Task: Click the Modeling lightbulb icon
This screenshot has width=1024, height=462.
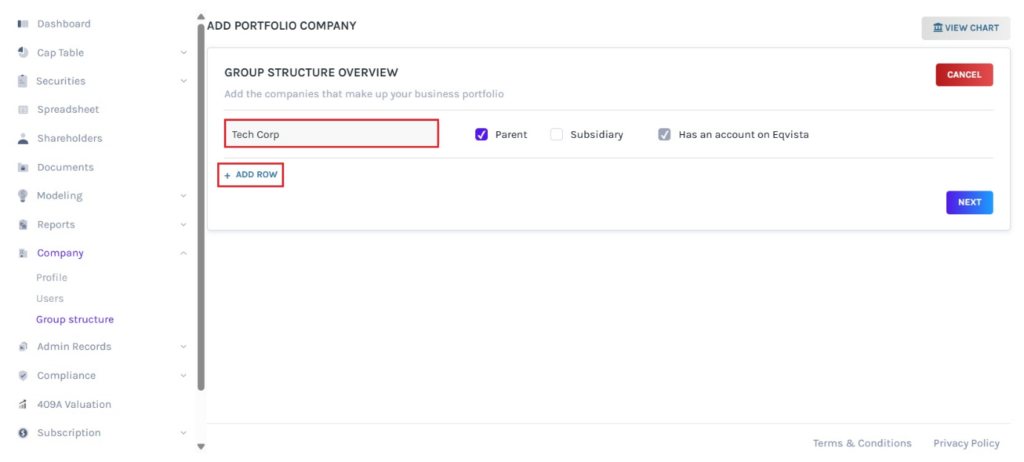Action: click(x=22, y=196)
